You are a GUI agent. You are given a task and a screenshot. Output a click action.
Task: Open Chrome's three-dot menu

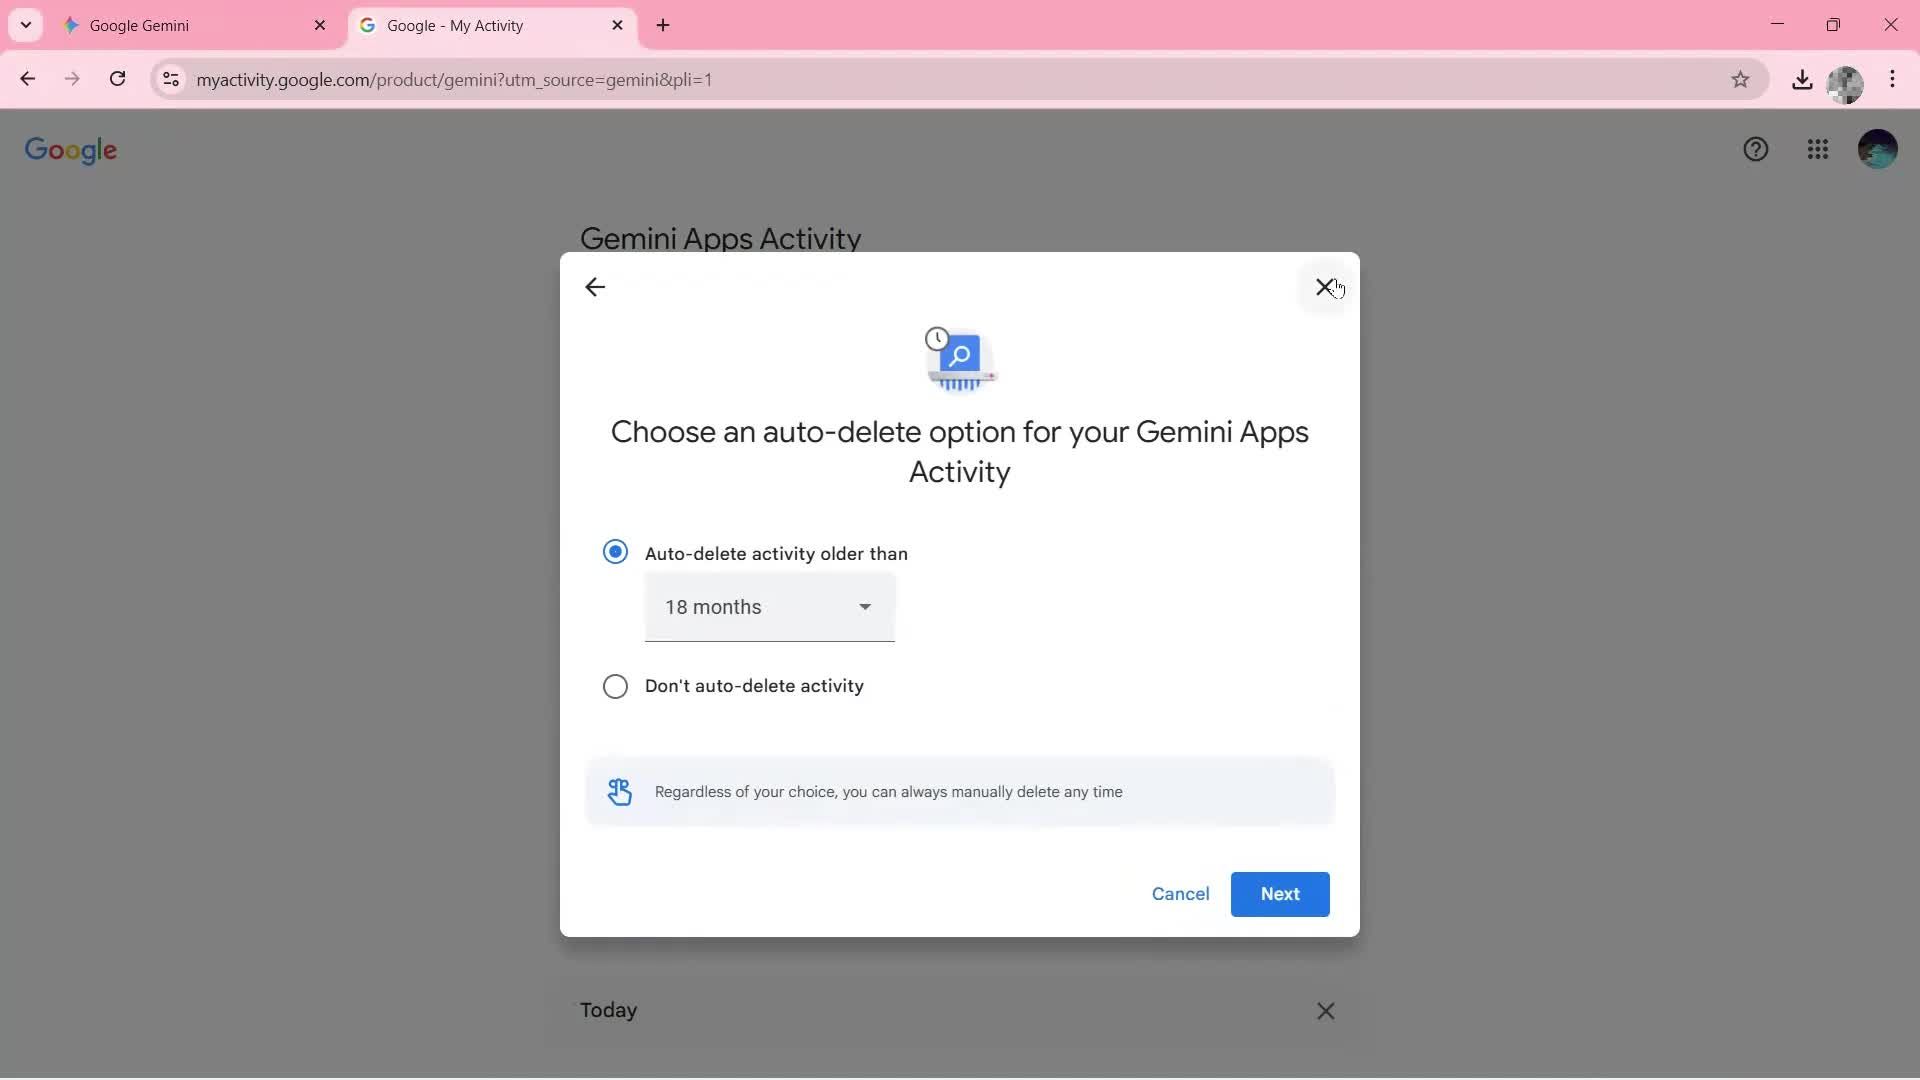(x=1893, y=79)
